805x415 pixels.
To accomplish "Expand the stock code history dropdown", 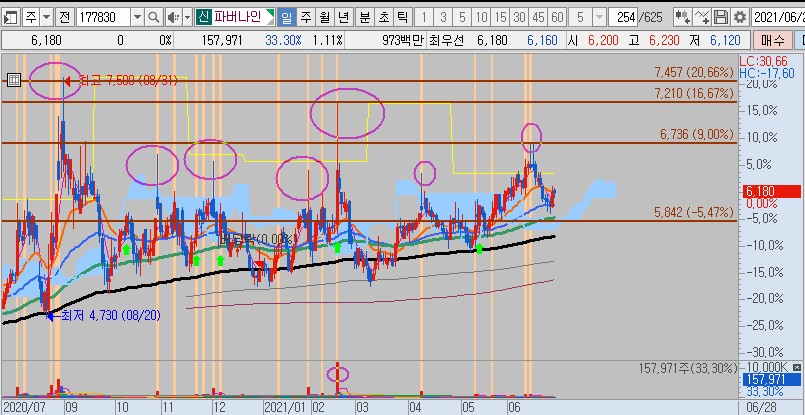I will [137, 17].
